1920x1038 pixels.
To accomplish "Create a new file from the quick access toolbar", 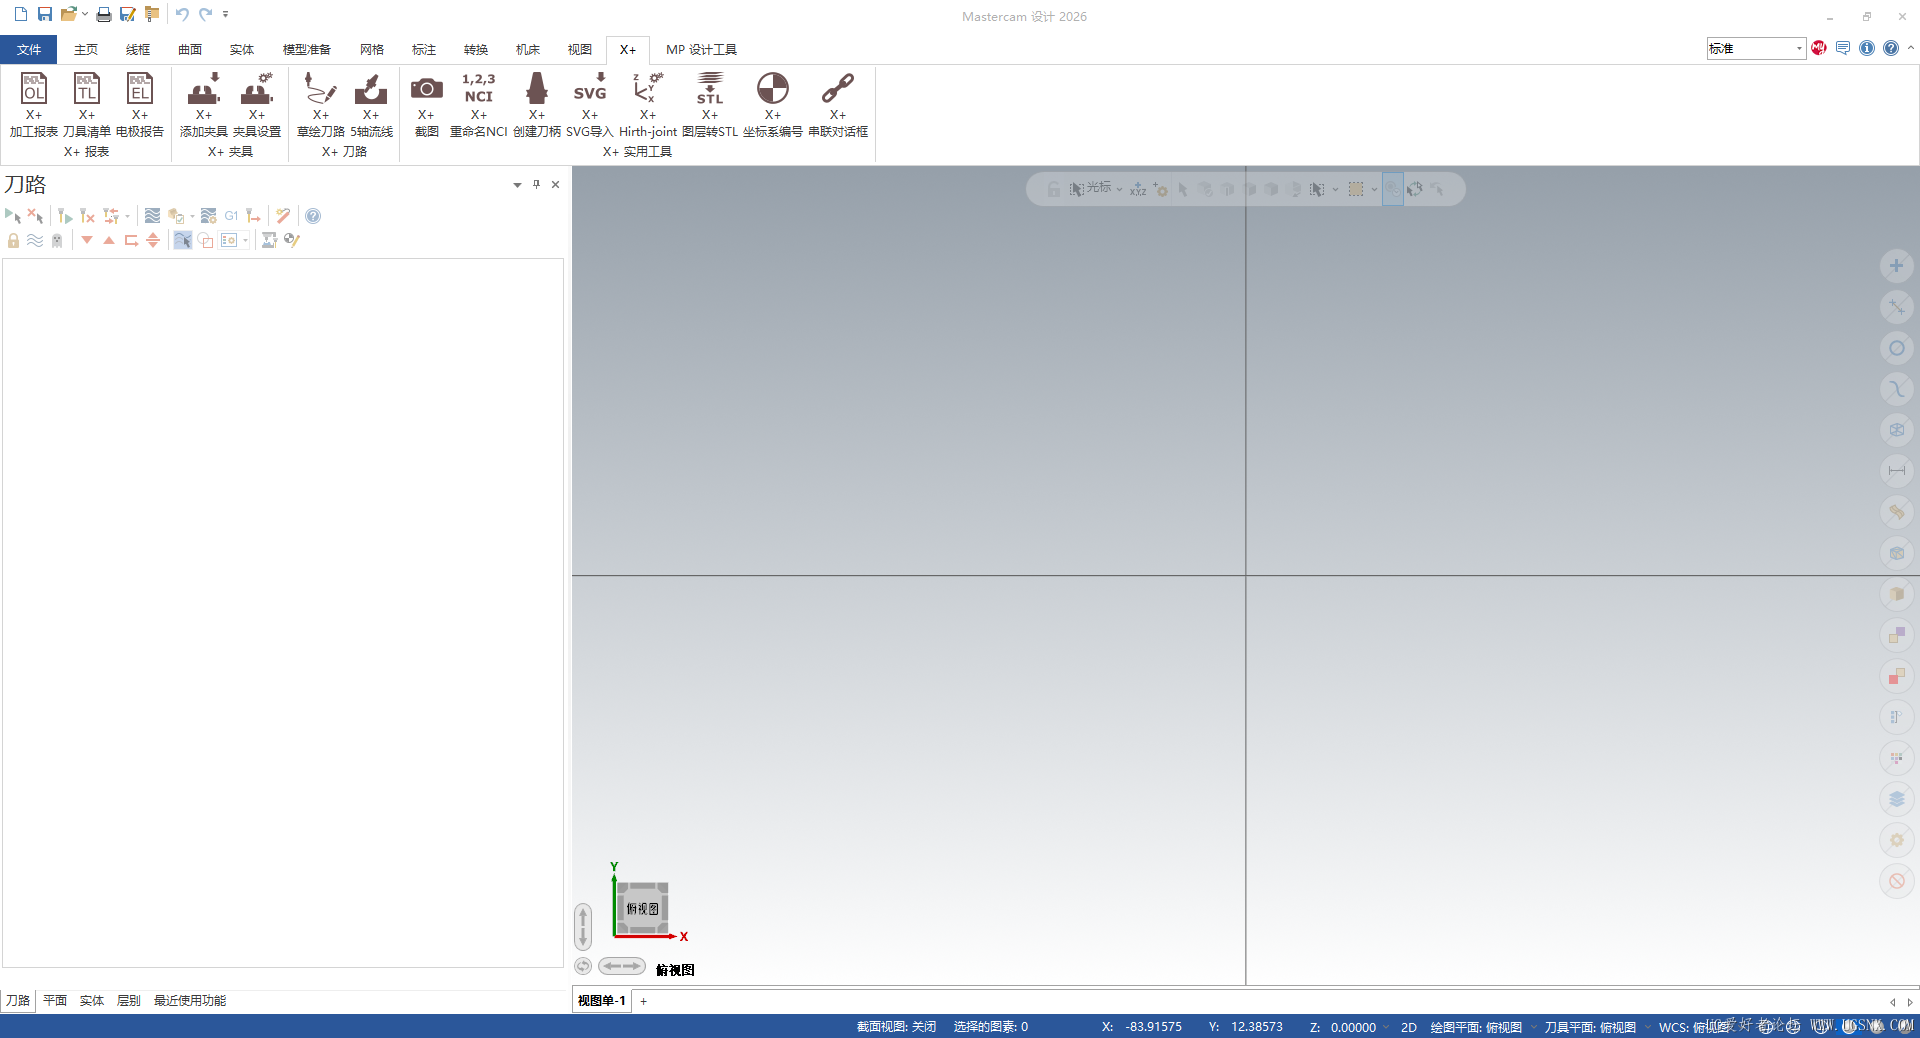I will pos(20,14).
